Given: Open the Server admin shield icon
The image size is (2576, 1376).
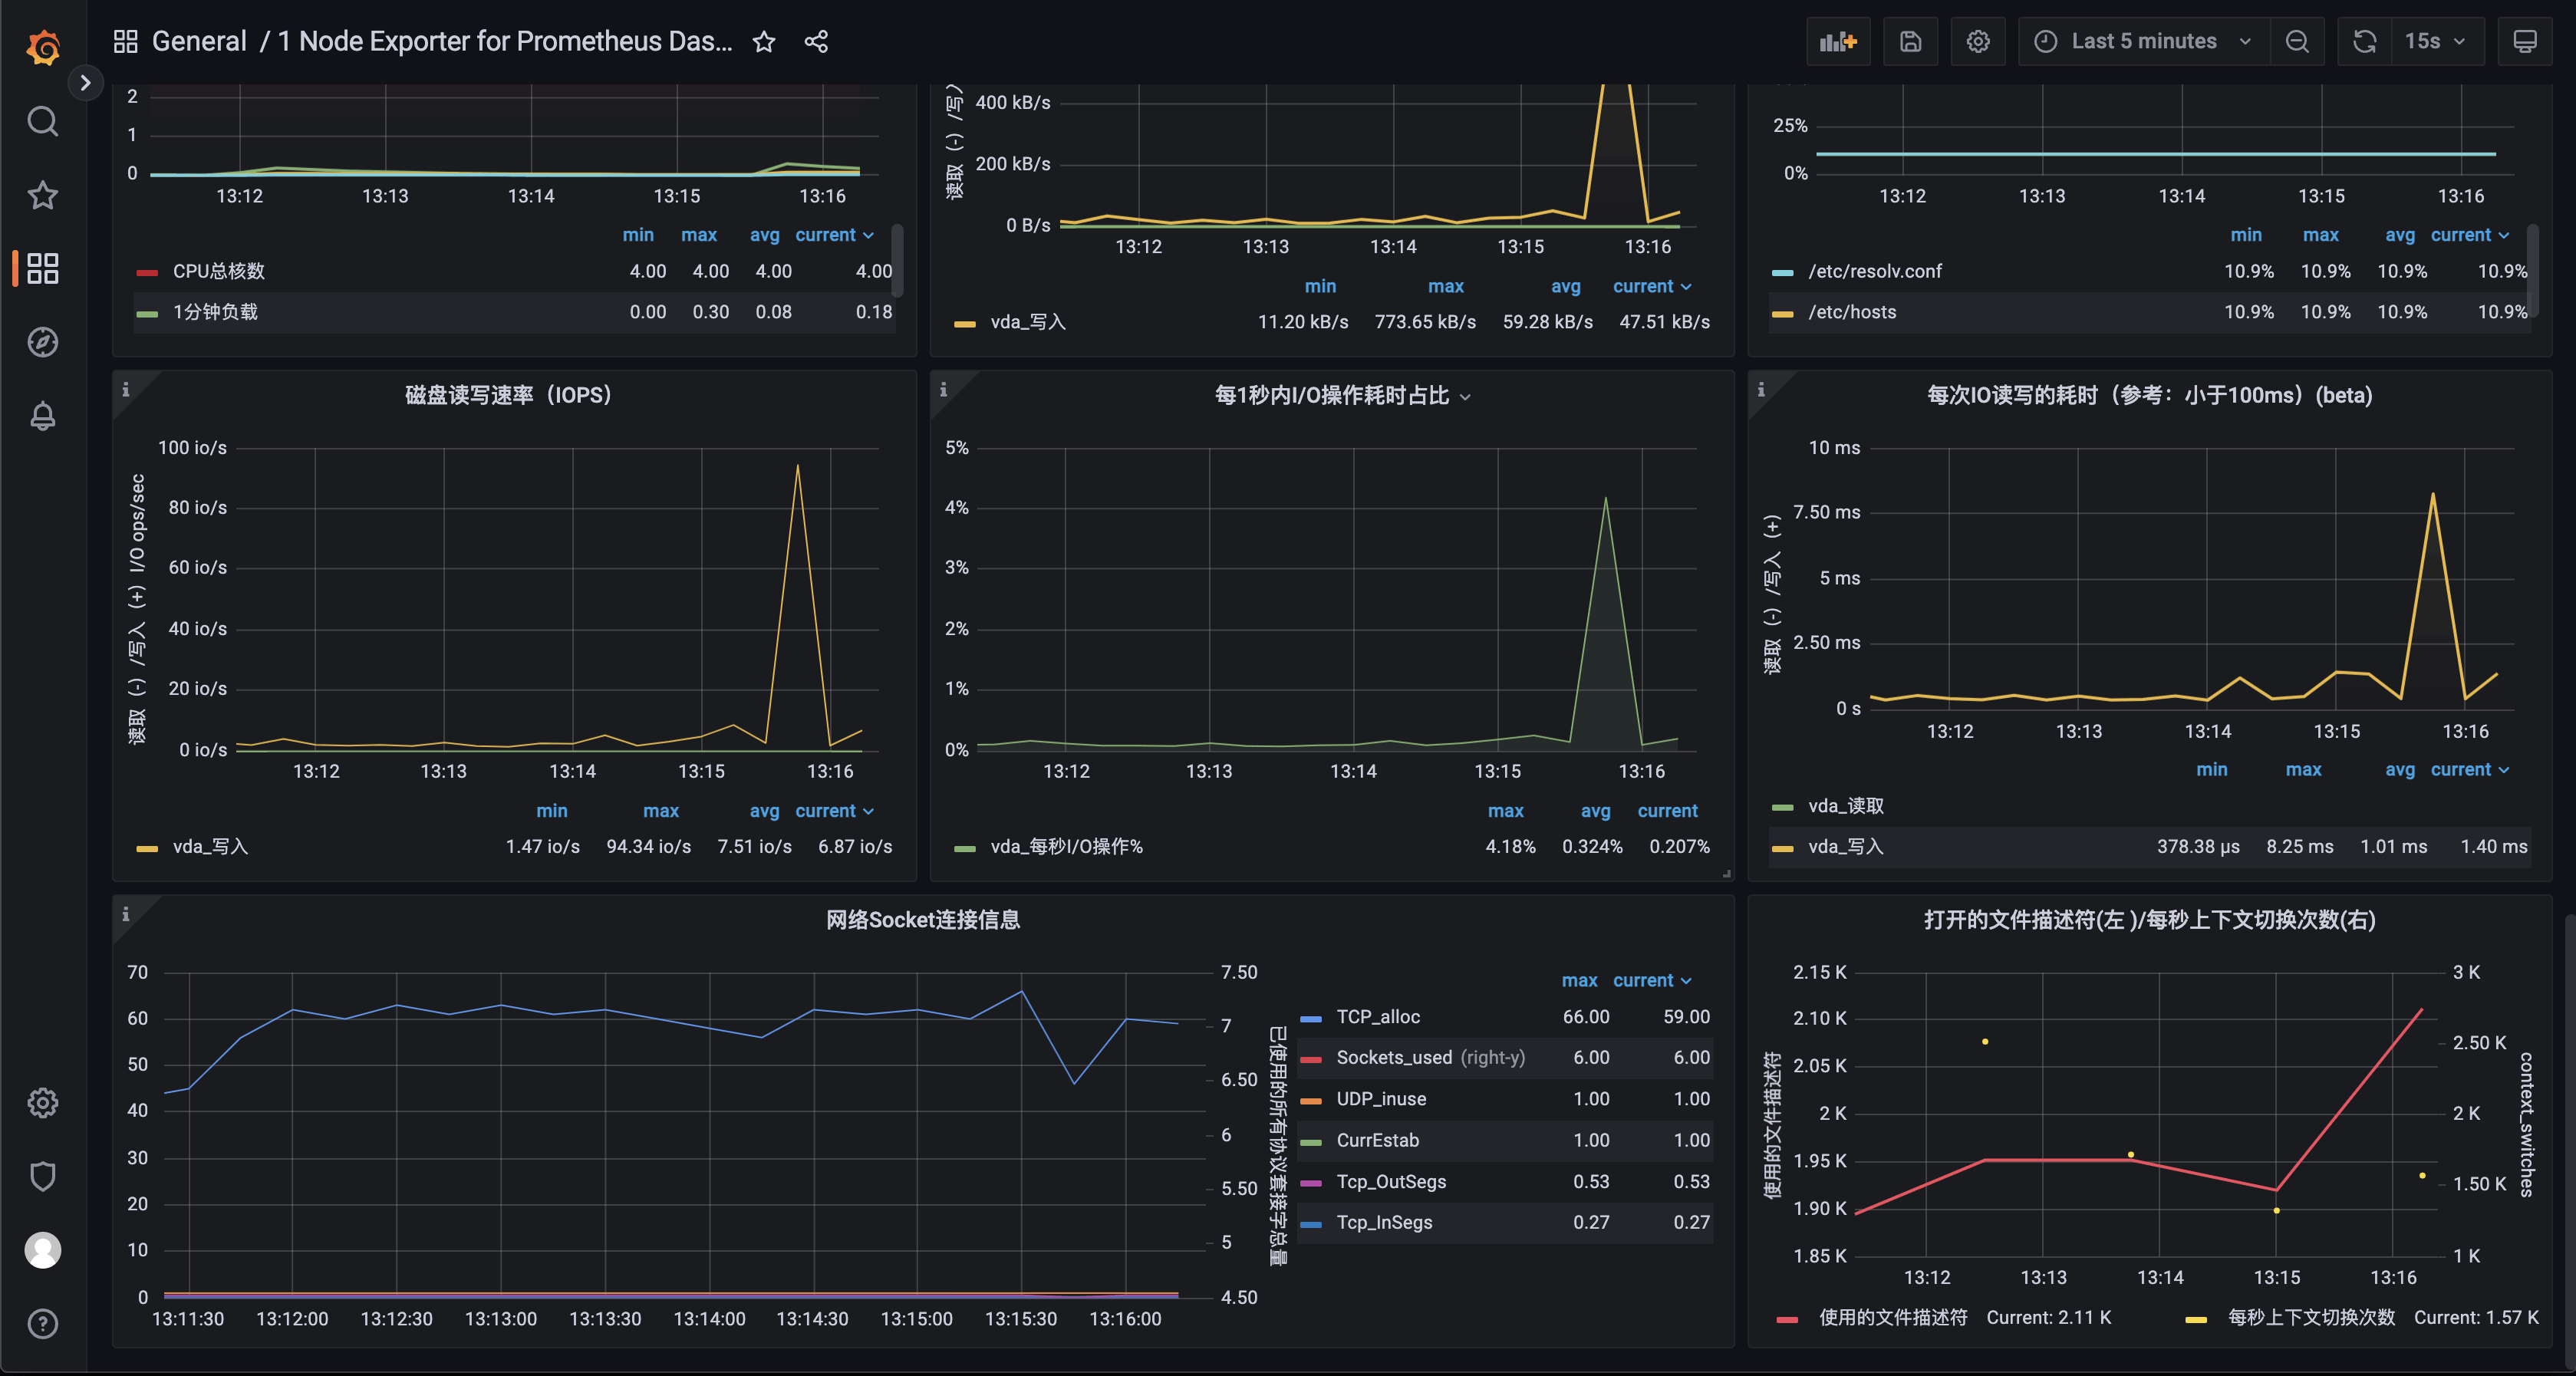Looking at the screenshot, I should [42, 1176].
